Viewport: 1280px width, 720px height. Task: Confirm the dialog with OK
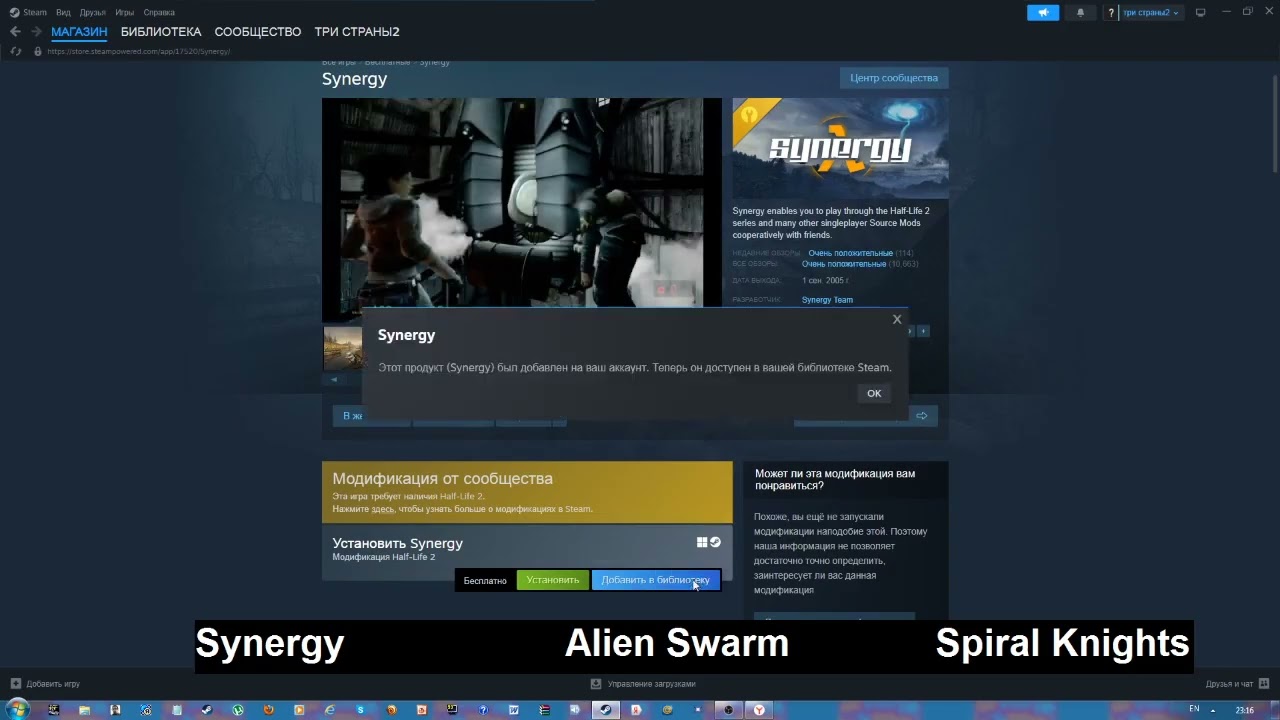point(874,393)
